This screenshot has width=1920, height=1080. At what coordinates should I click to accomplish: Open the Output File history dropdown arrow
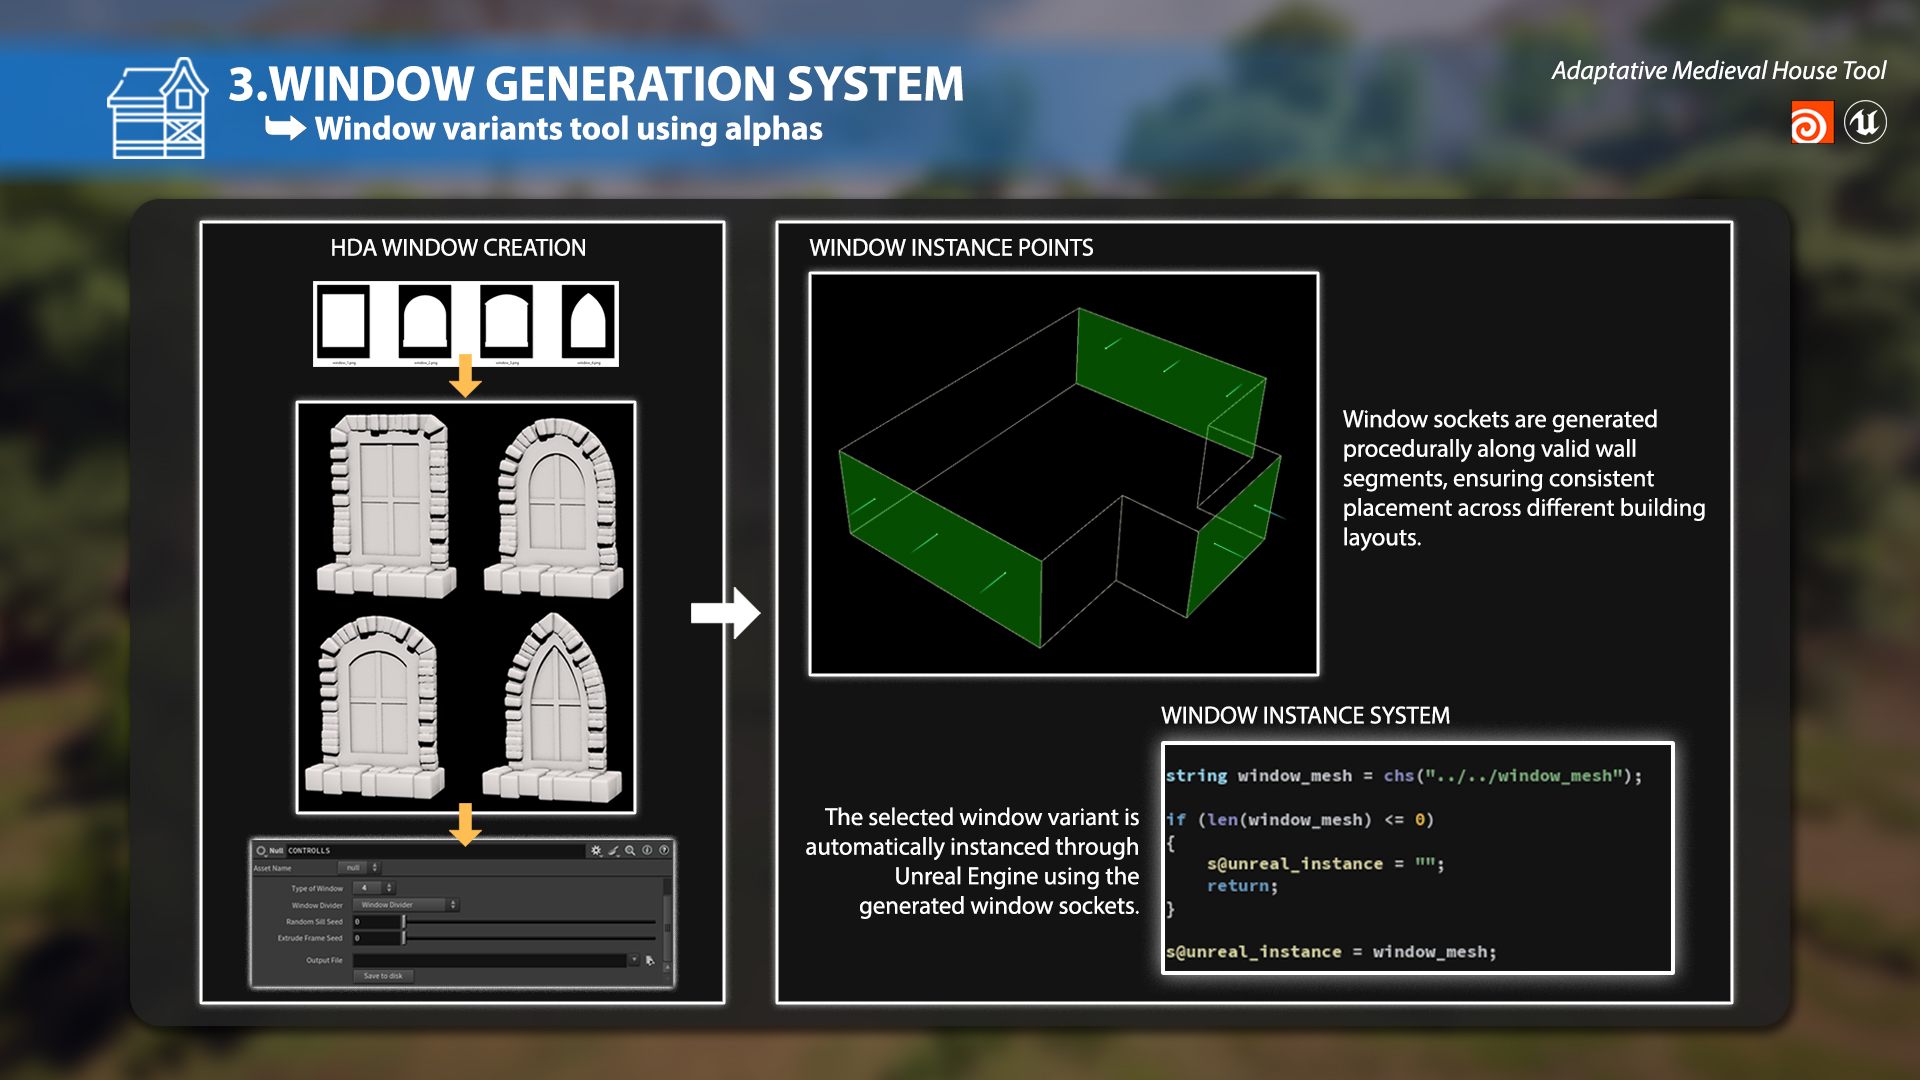634,959
